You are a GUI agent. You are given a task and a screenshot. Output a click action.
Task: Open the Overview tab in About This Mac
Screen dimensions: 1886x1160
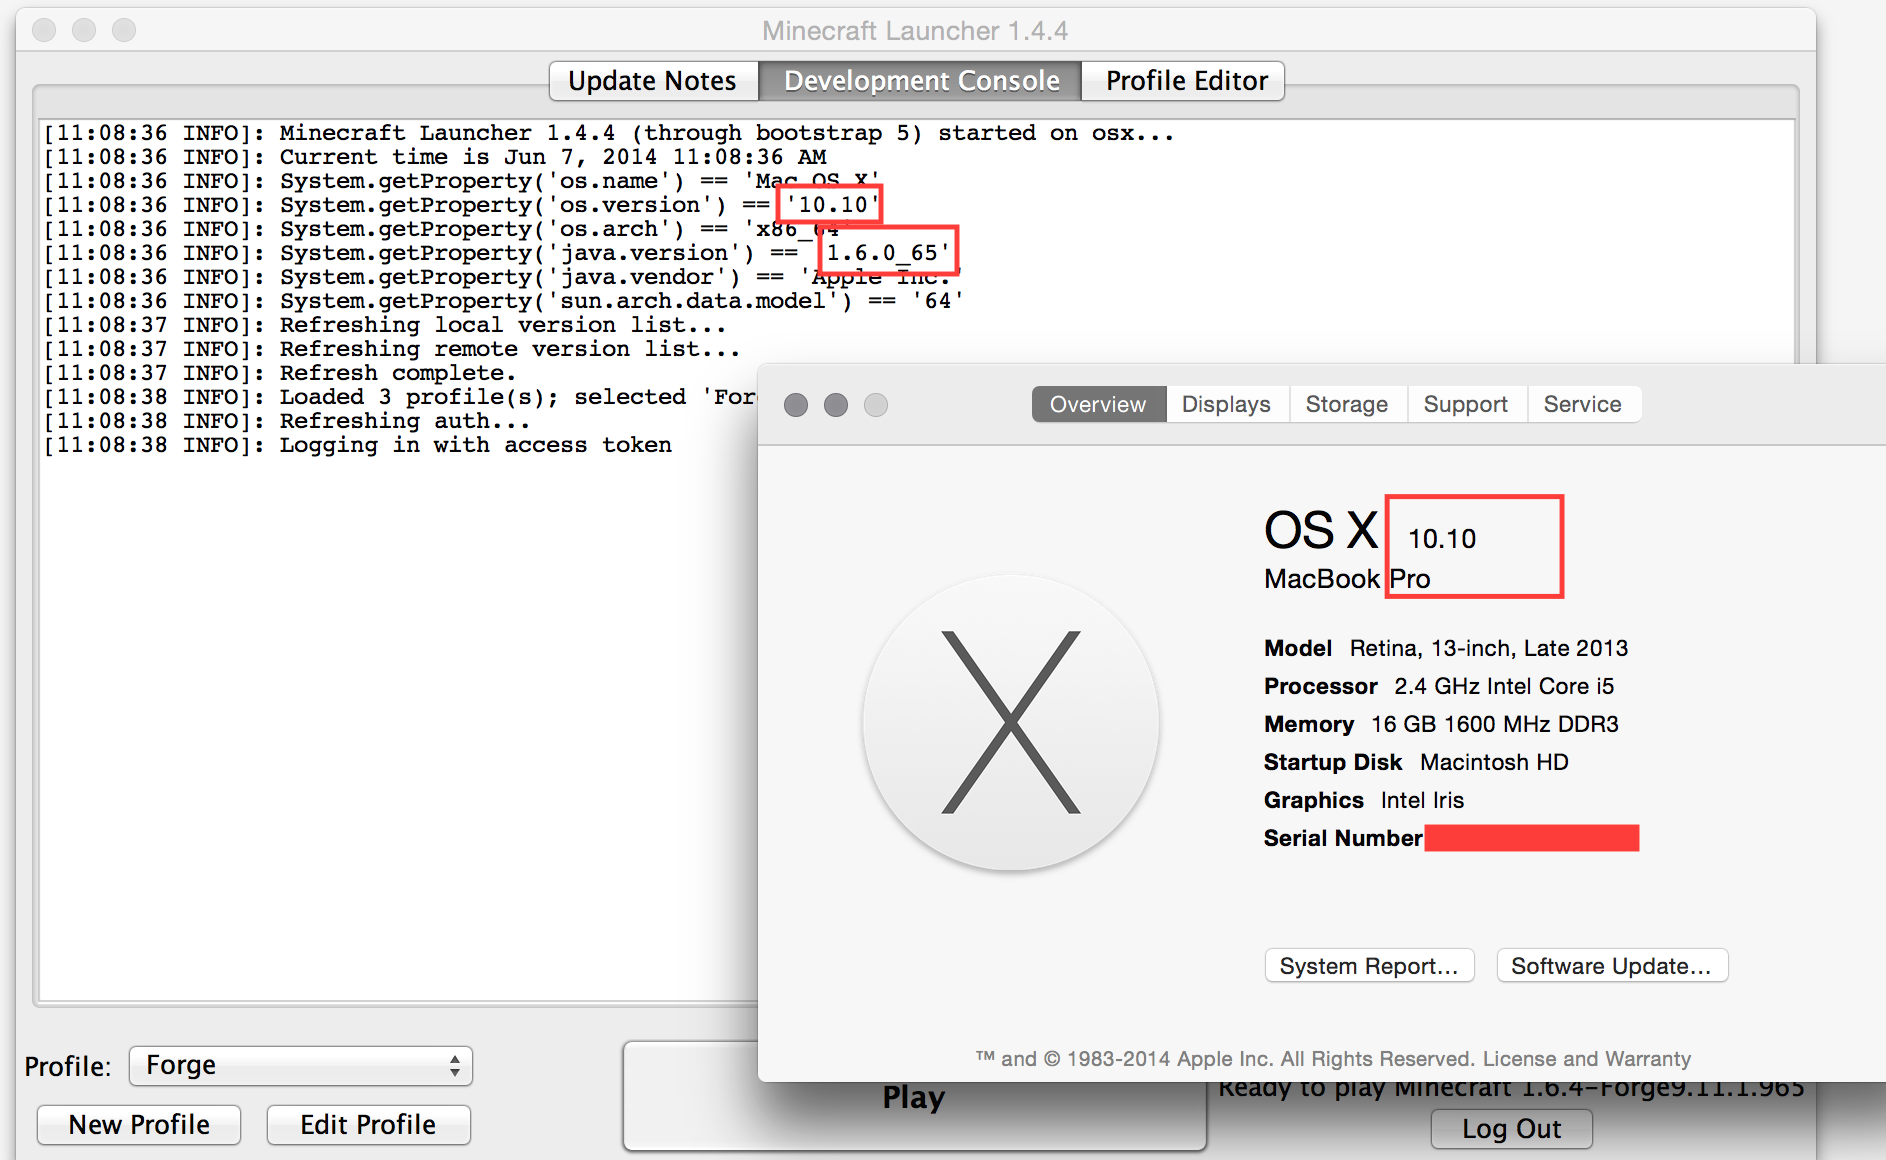[x=1098, y=404]
